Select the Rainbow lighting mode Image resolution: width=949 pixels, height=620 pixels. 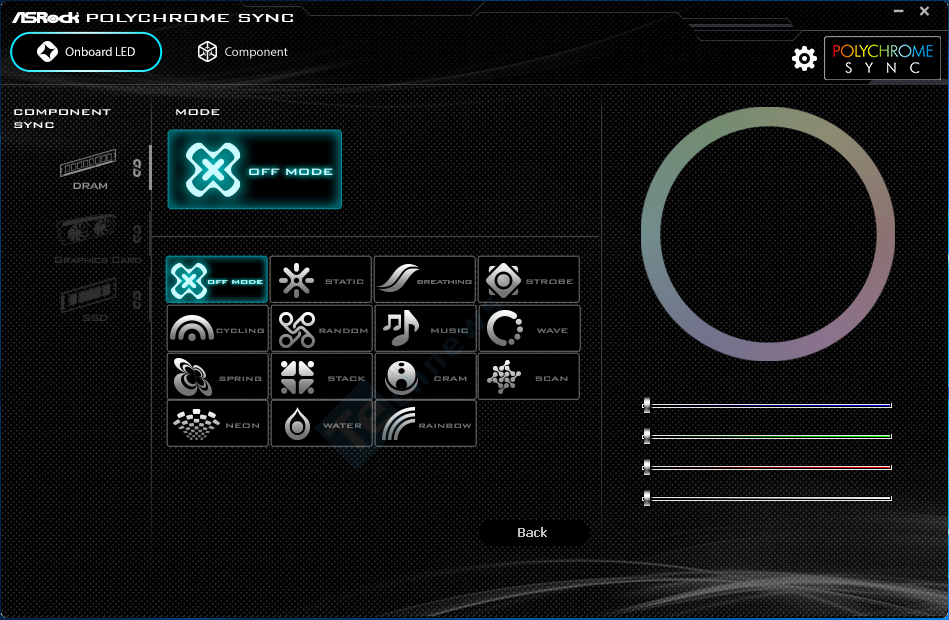pos(425,423)
